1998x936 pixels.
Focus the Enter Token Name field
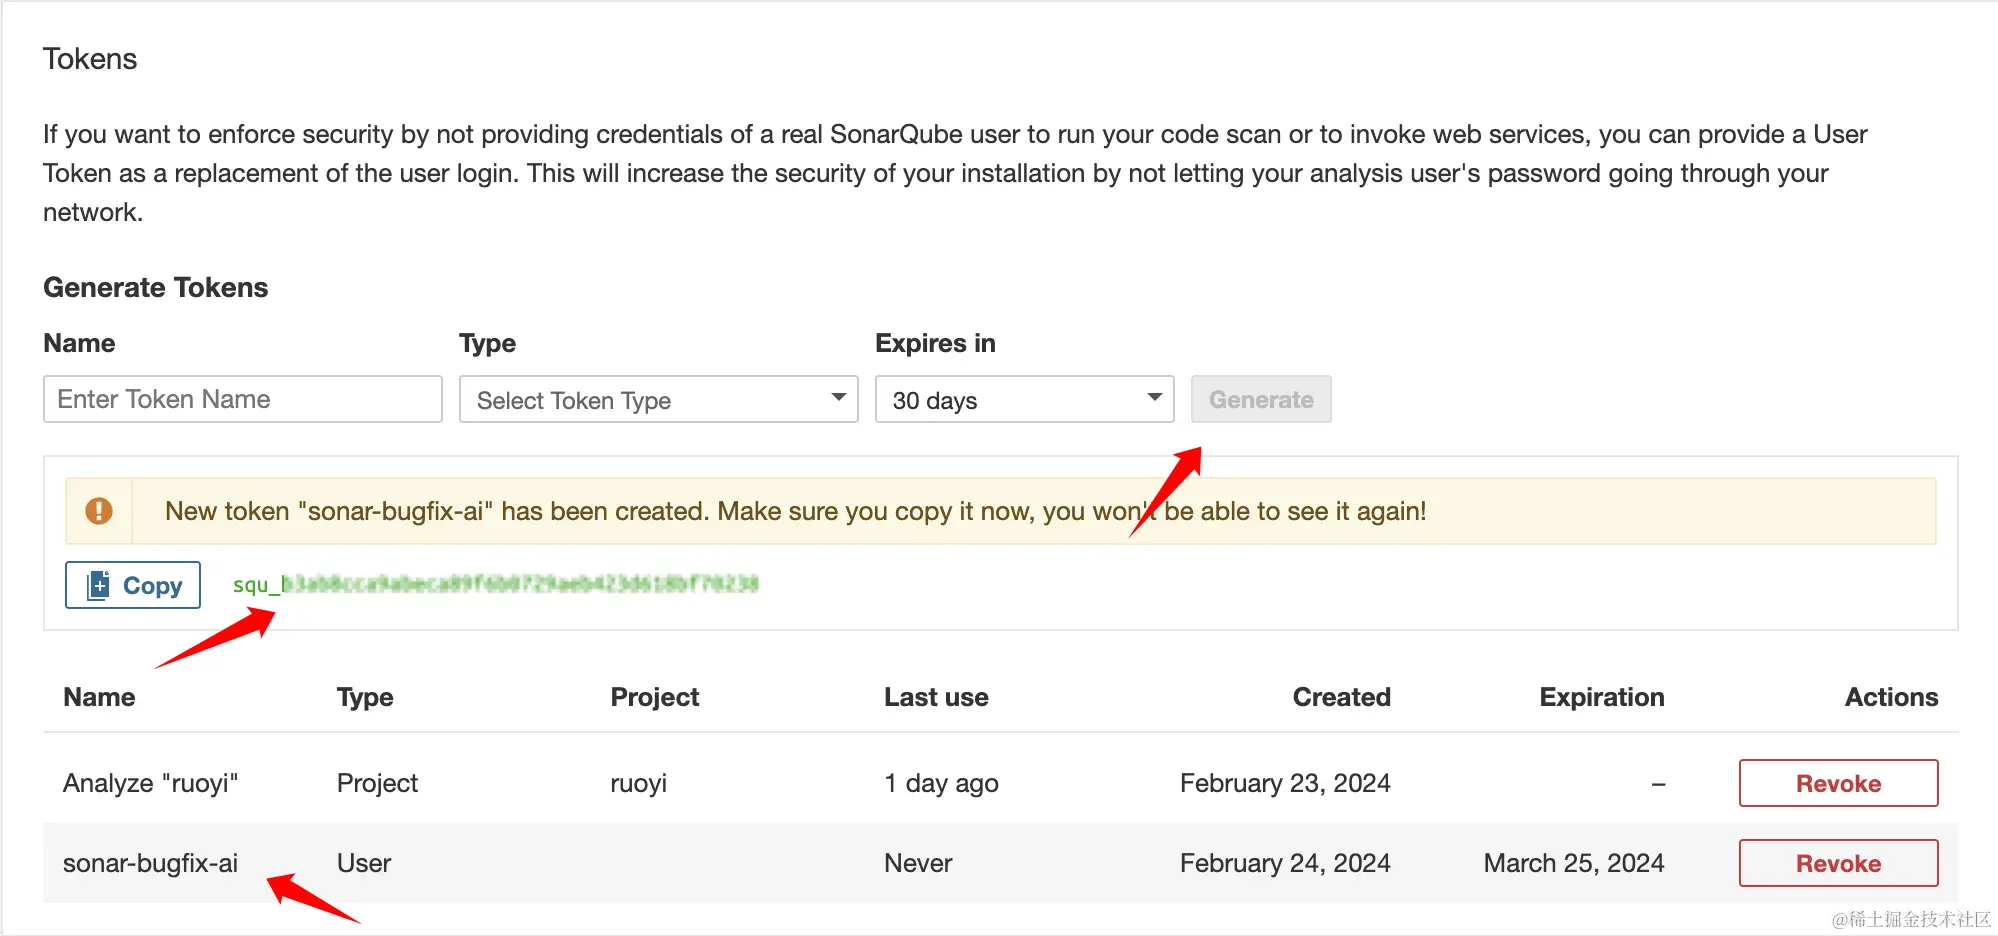click(243, 399)
